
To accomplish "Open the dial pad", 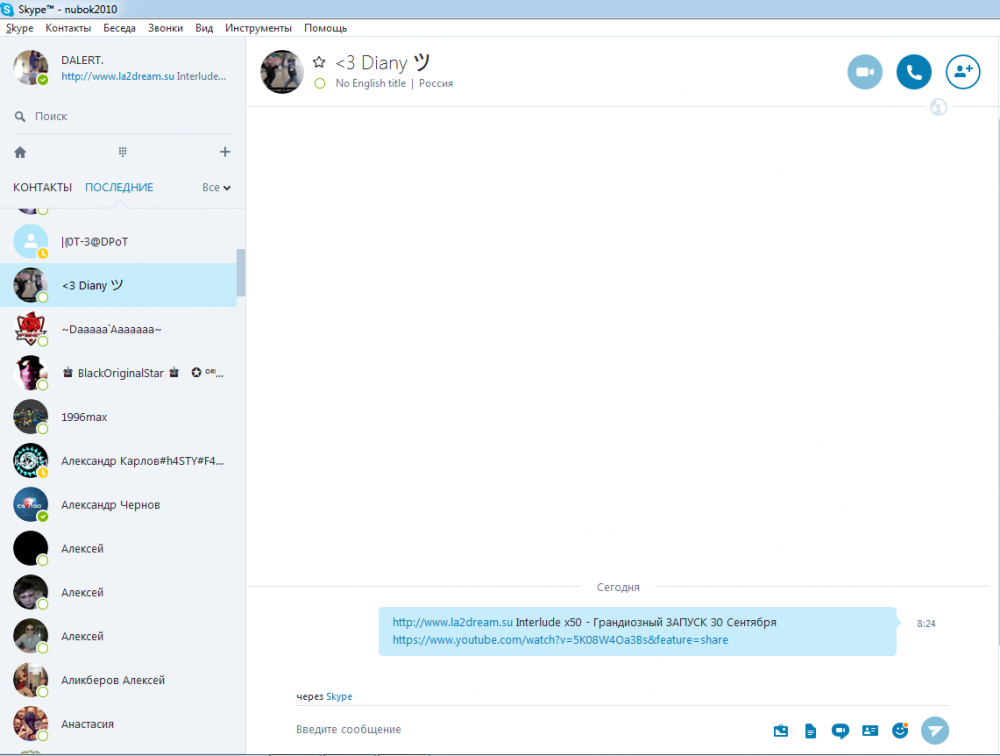I will [x=122, y=152].
